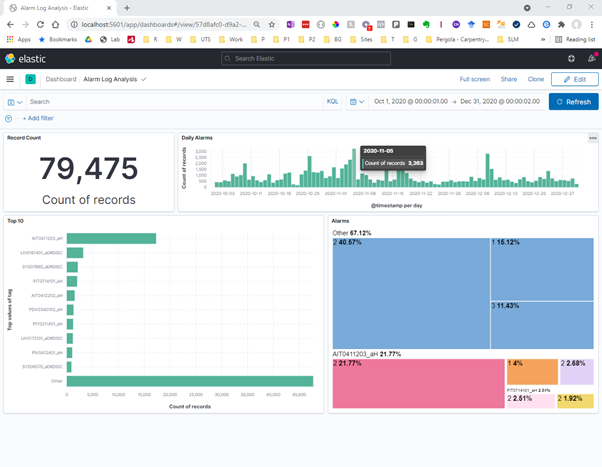Click the filter options icon beside Add filter

coord(9,118)
